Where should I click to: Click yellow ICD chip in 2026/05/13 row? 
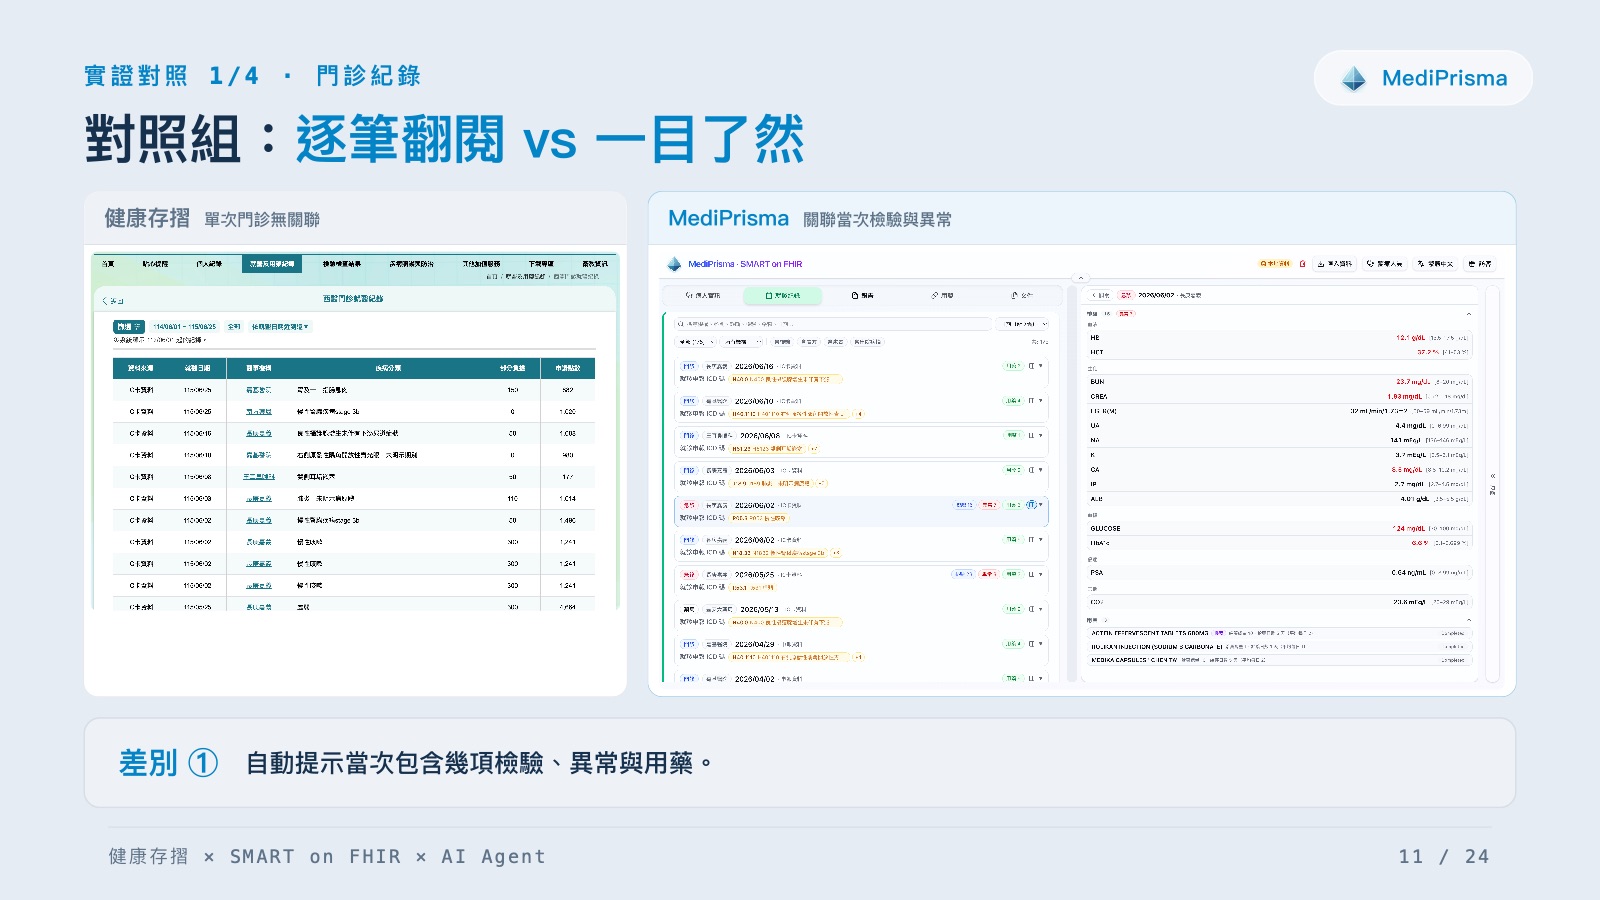(786, 622)
